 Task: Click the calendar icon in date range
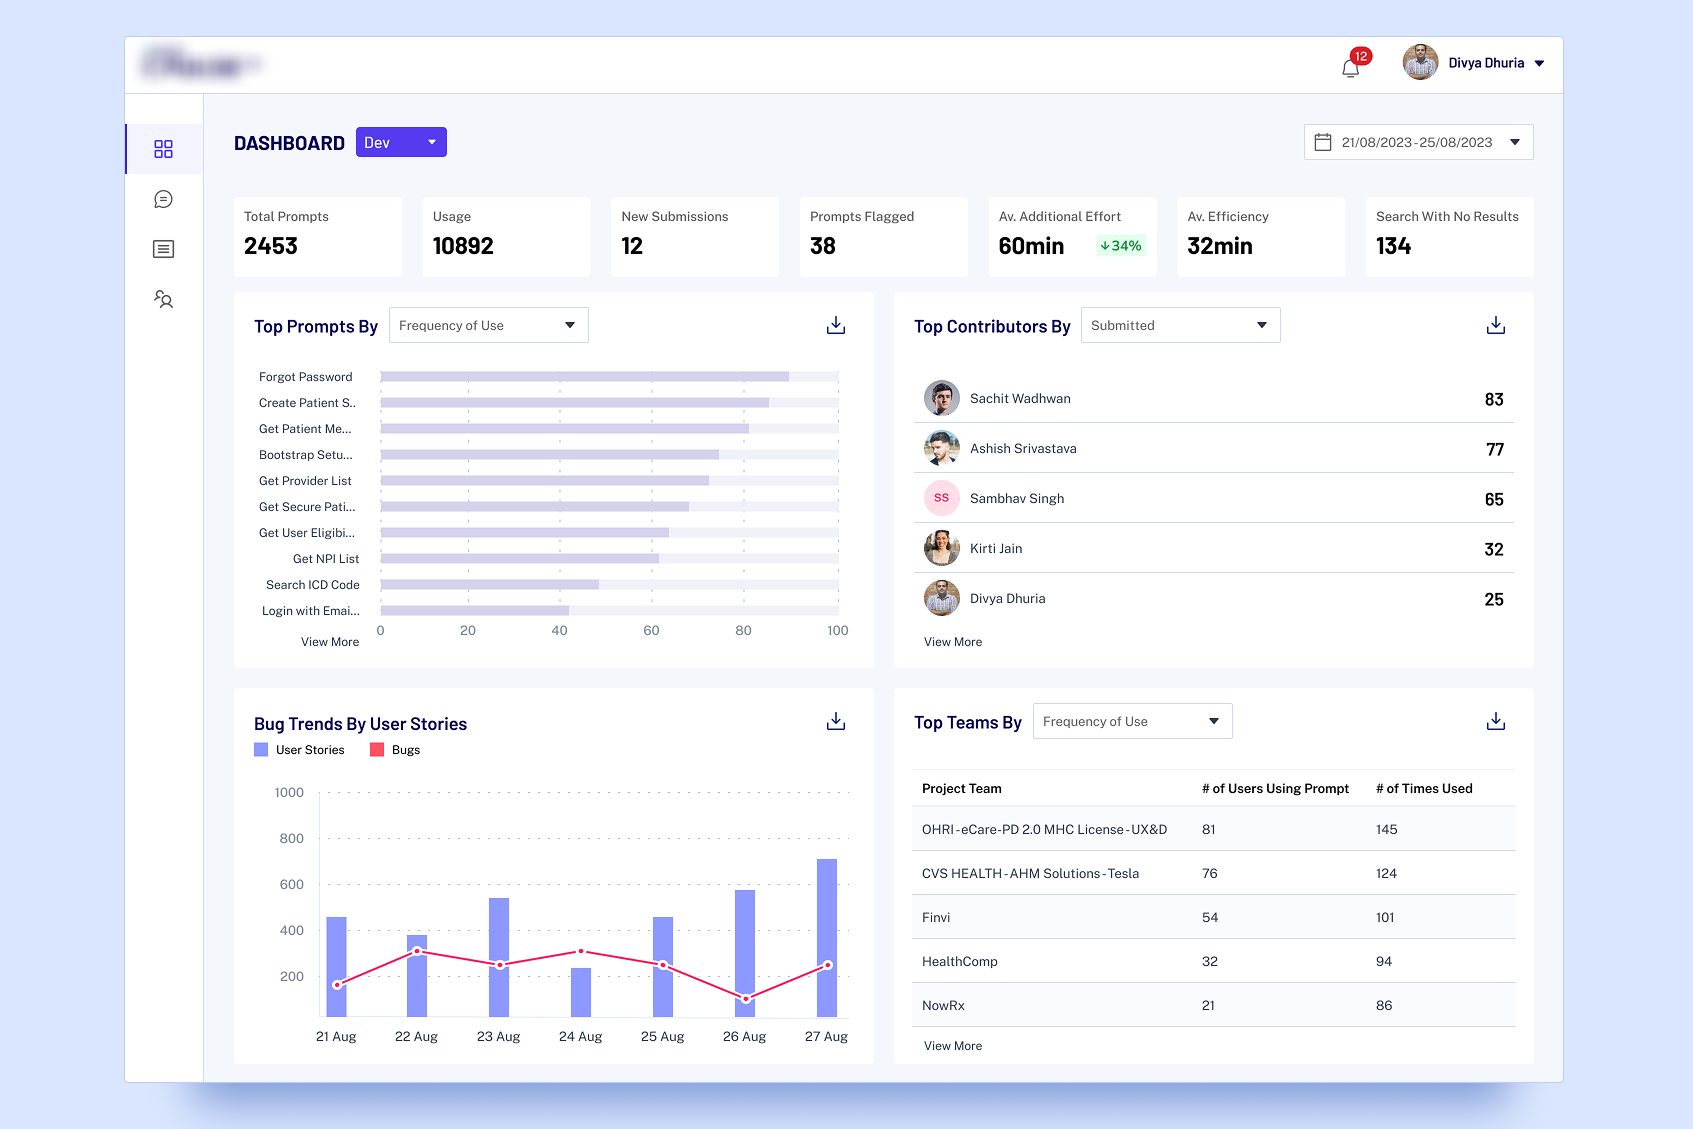pyautogui.click(x=1322, y=143)
